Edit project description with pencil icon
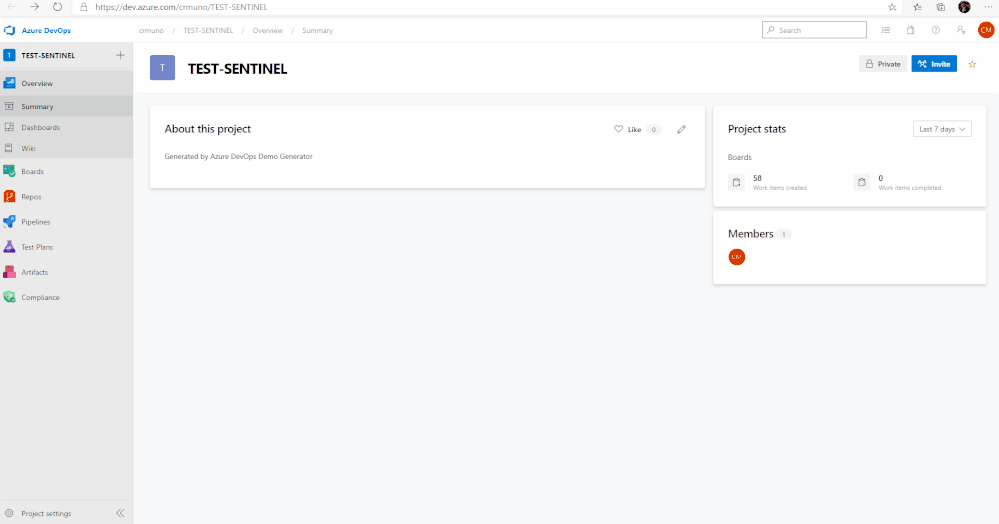Viewport: 999px width, 524px height. coord(681,129)
